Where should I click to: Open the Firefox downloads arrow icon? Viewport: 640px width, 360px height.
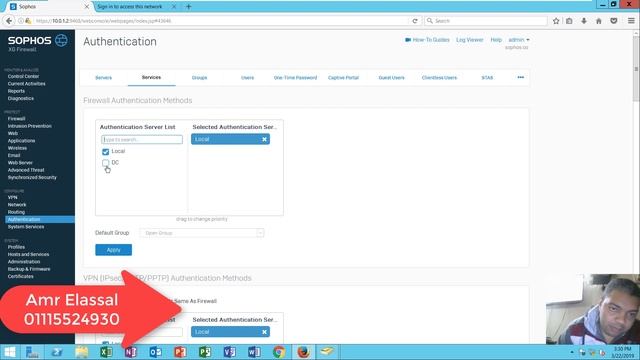(584, 21)
